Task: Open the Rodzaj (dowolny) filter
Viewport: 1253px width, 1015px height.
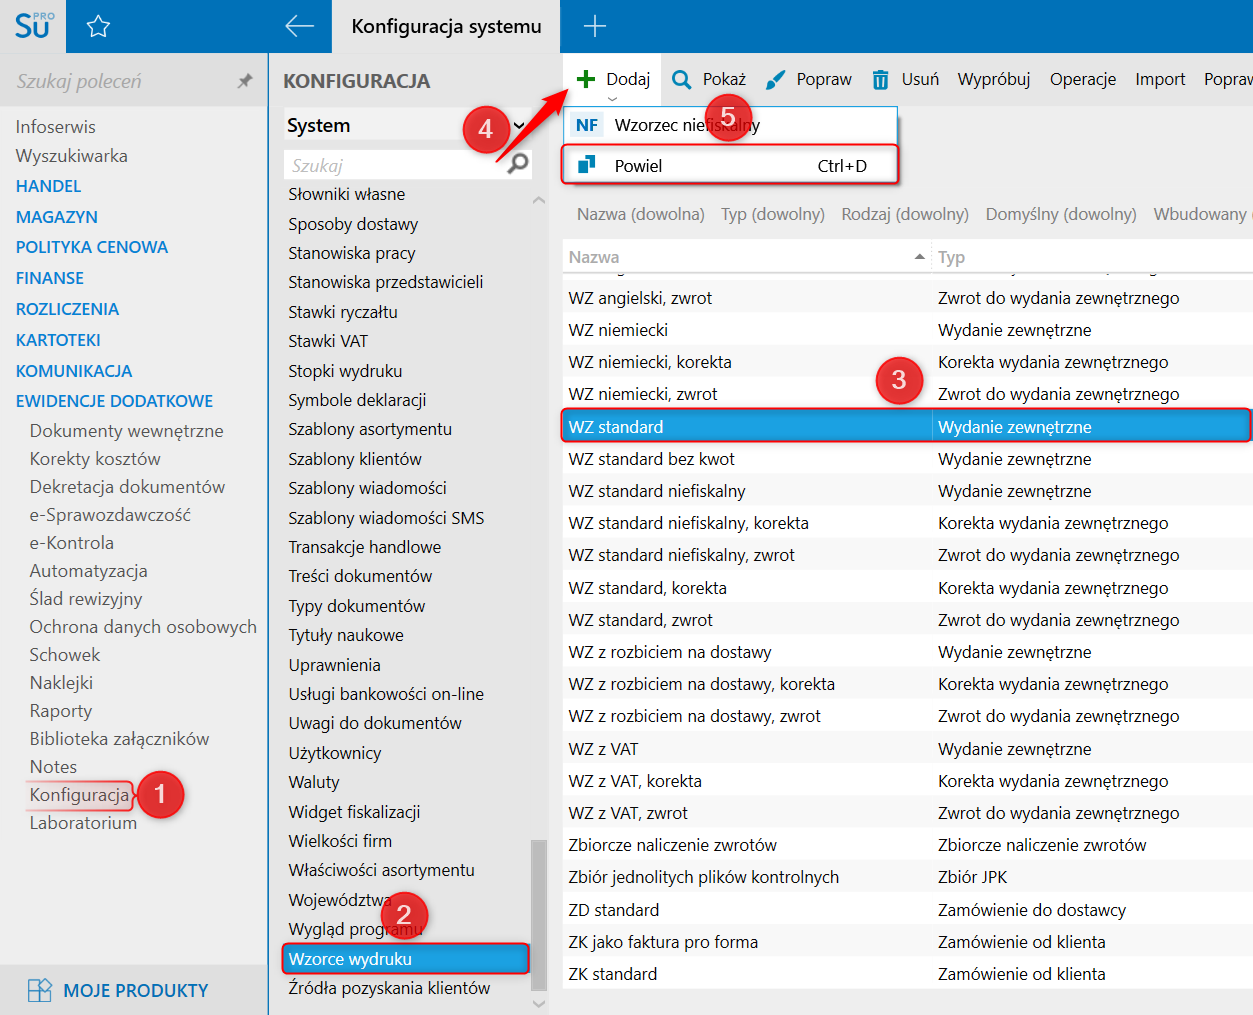Action: (905, 214)
